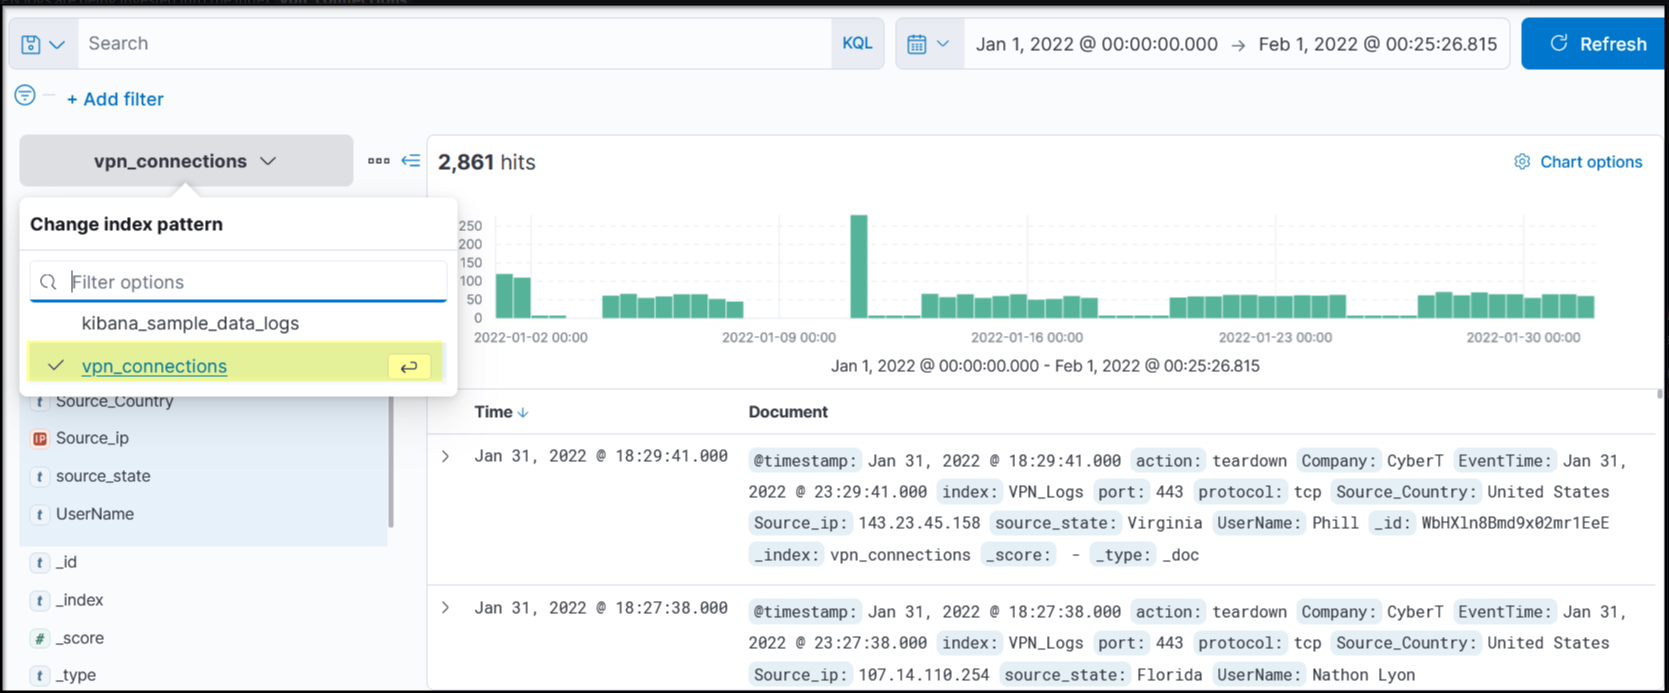
Task: Click the tallest histogram bar near Jan 11
Action: (x=858, y=266)
